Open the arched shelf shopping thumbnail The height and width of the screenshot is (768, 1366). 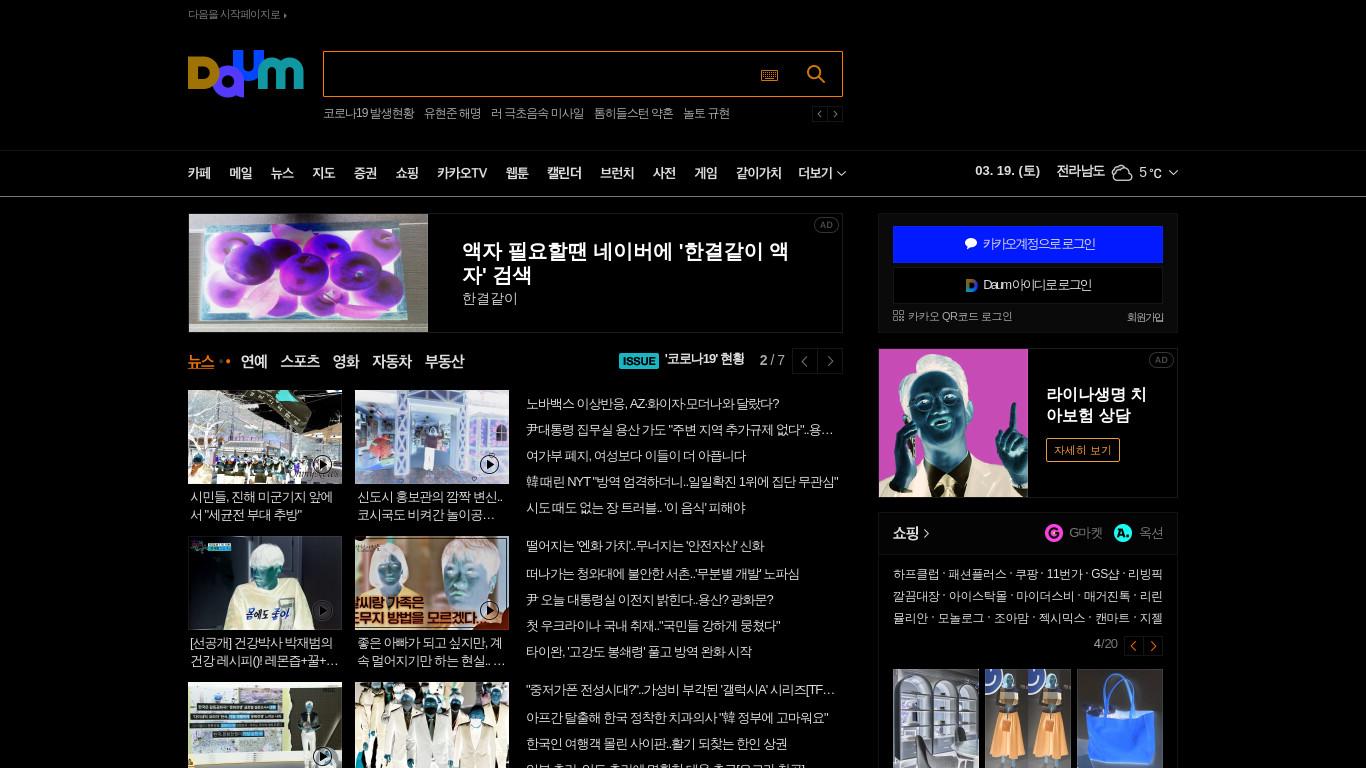click(x=936, y=718)
